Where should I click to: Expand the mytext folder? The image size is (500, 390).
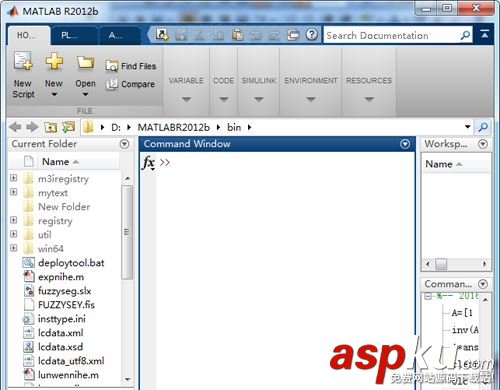coord(14,192)
